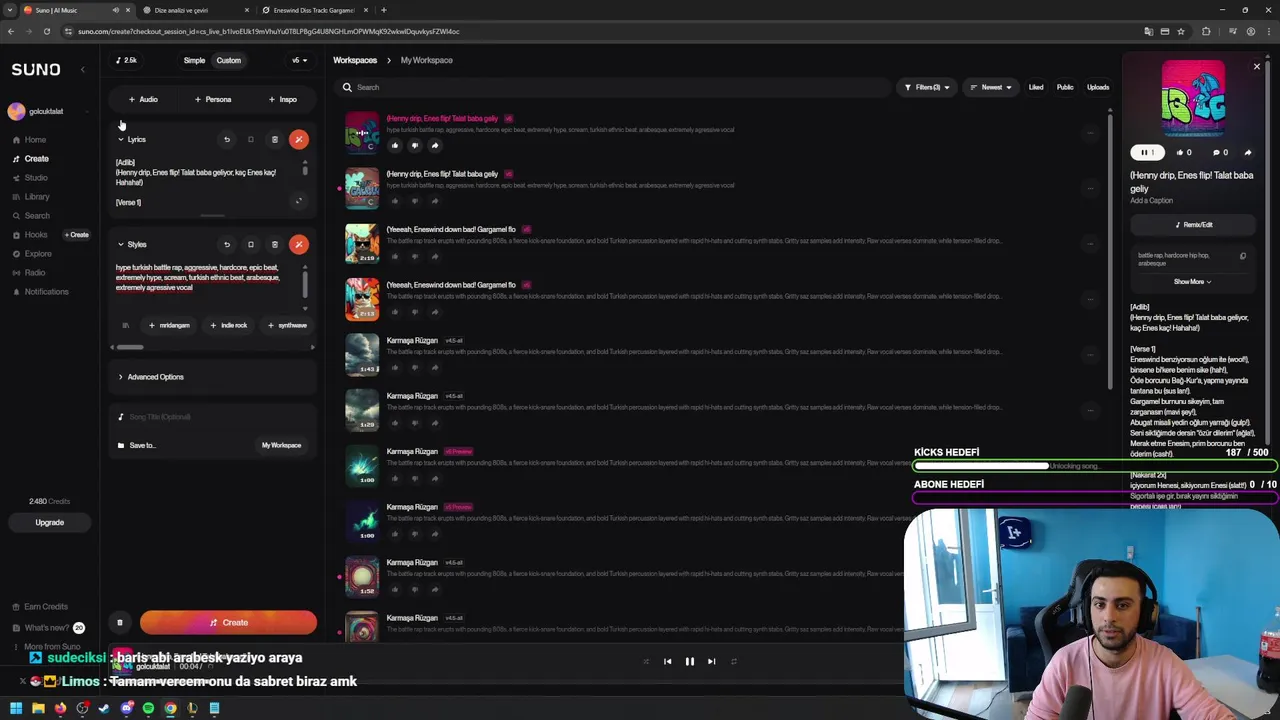The height and width of the screenshot is (720, 1280).
Task: Open Library in the sidebar
Action: click(x=36, y=197)
